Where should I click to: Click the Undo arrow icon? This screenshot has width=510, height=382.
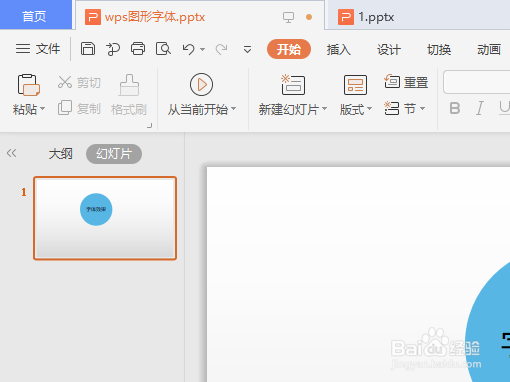(188, 49)
